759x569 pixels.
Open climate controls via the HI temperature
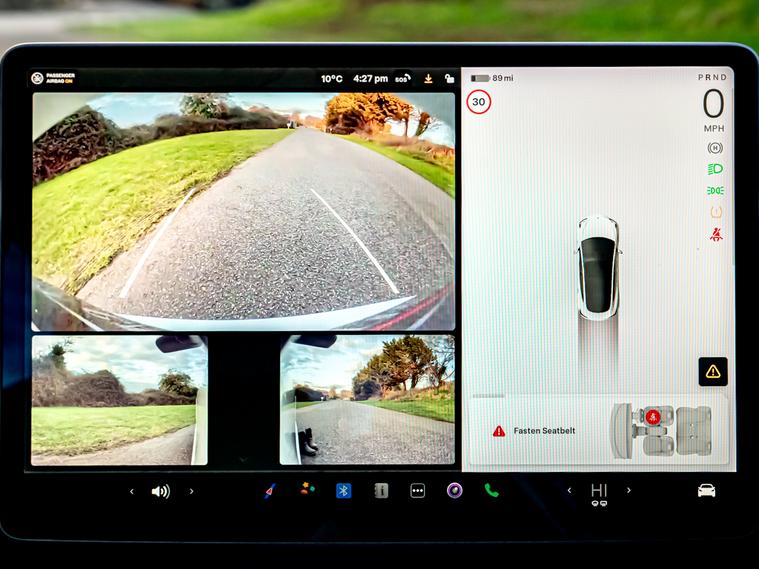[x=599, y=490]
